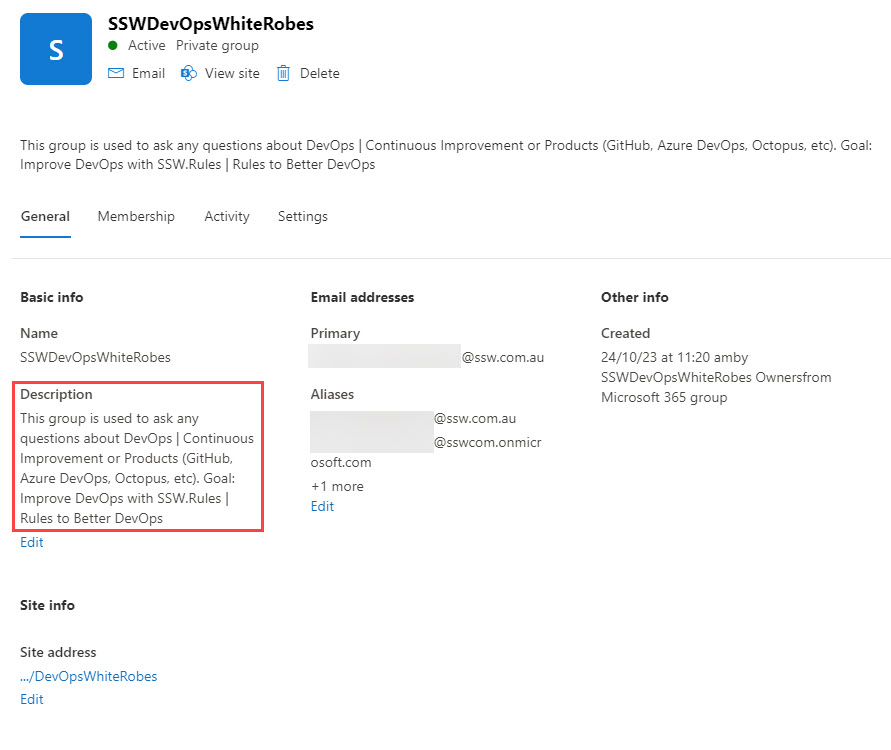
Task: Switch to the General tab
Action: [45, 216]
